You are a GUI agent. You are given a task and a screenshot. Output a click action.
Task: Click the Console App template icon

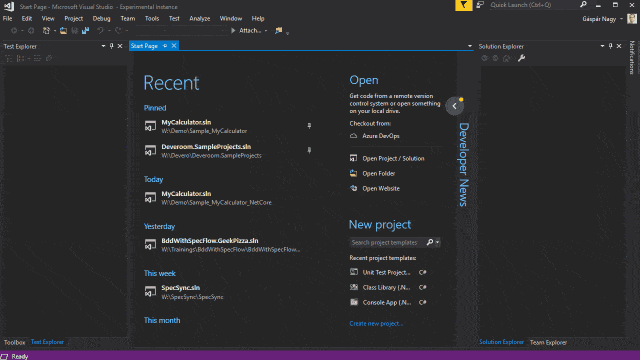354,302
